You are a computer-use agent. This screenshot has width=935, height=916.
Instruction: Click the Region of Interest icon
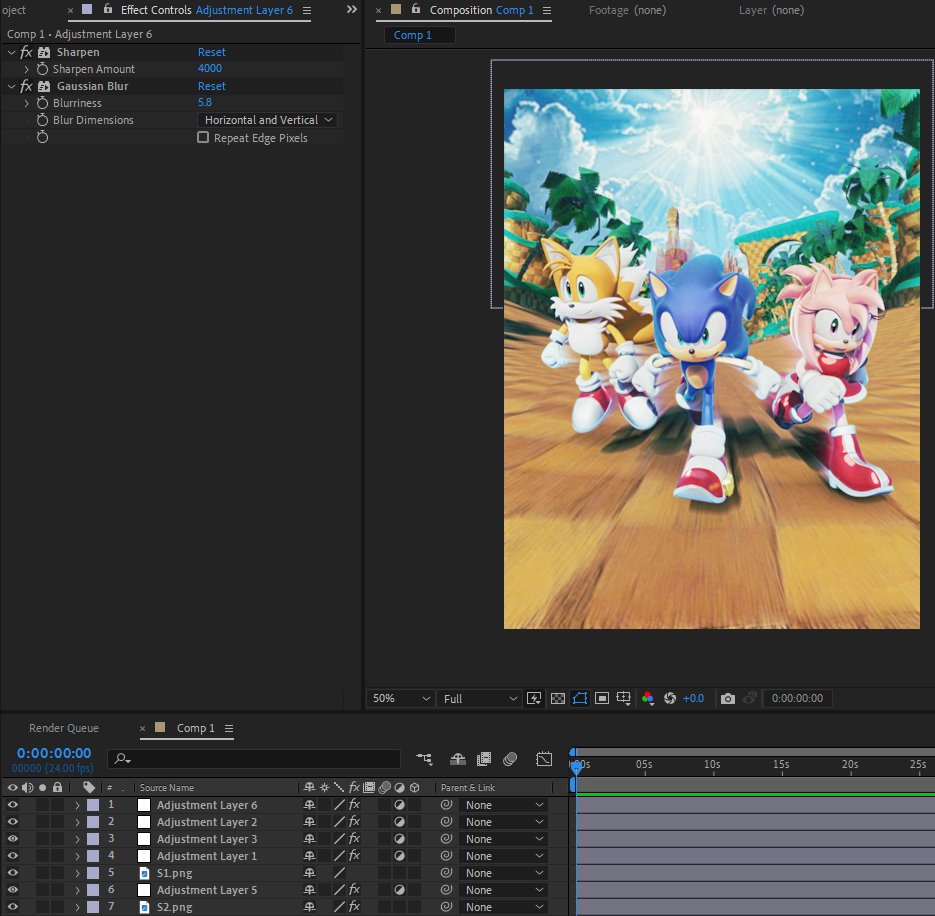tap(602, 698)
